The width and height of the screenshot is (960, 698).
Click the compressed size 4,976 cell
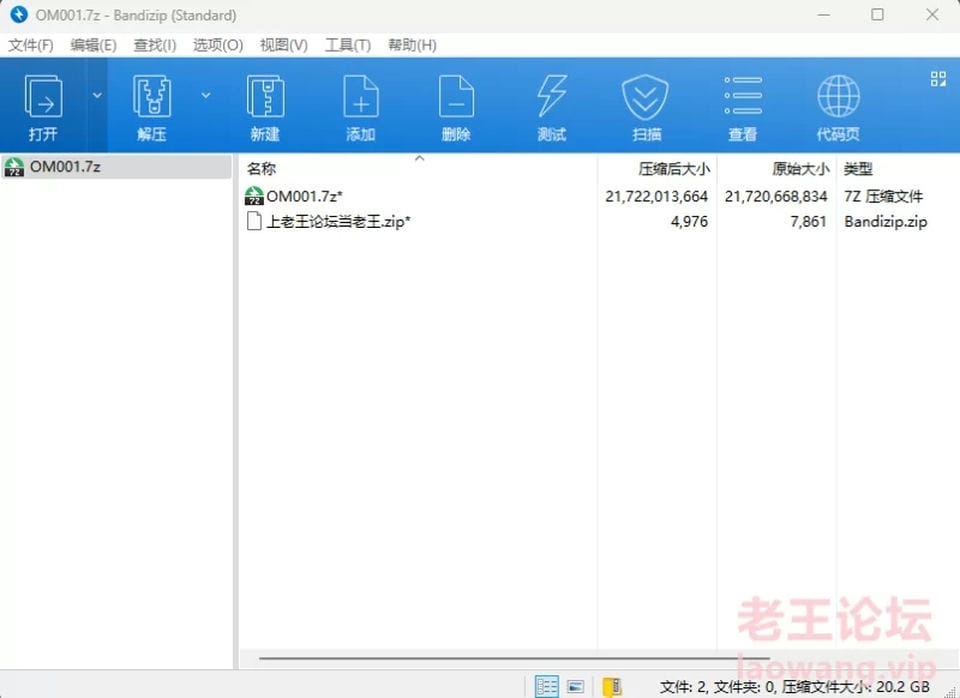click(x=689, y=222)
